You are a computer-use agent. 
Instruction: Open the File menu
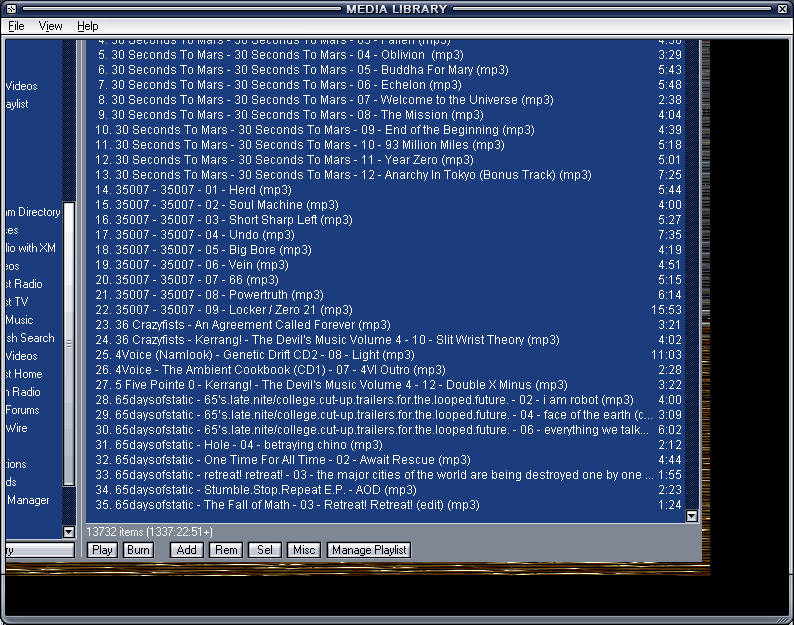click(16, 26)
